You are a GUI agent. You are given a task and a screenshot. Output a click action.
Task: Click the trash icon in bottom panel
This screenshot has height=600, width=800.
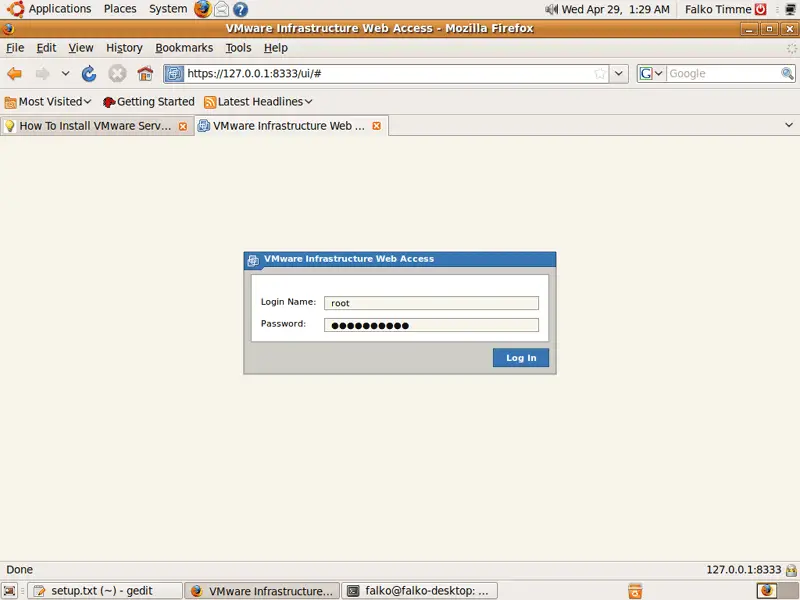[x=635, y=591]
